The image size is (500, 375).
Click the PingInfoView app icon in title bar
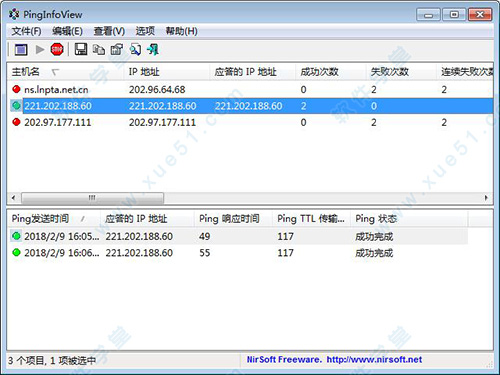click(x=14, y=14)
